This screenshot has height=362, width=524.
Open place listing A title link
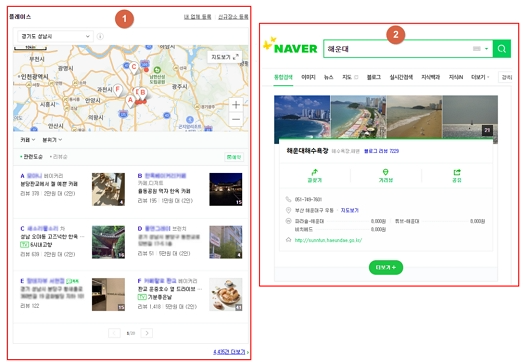(x=34, y=176)
